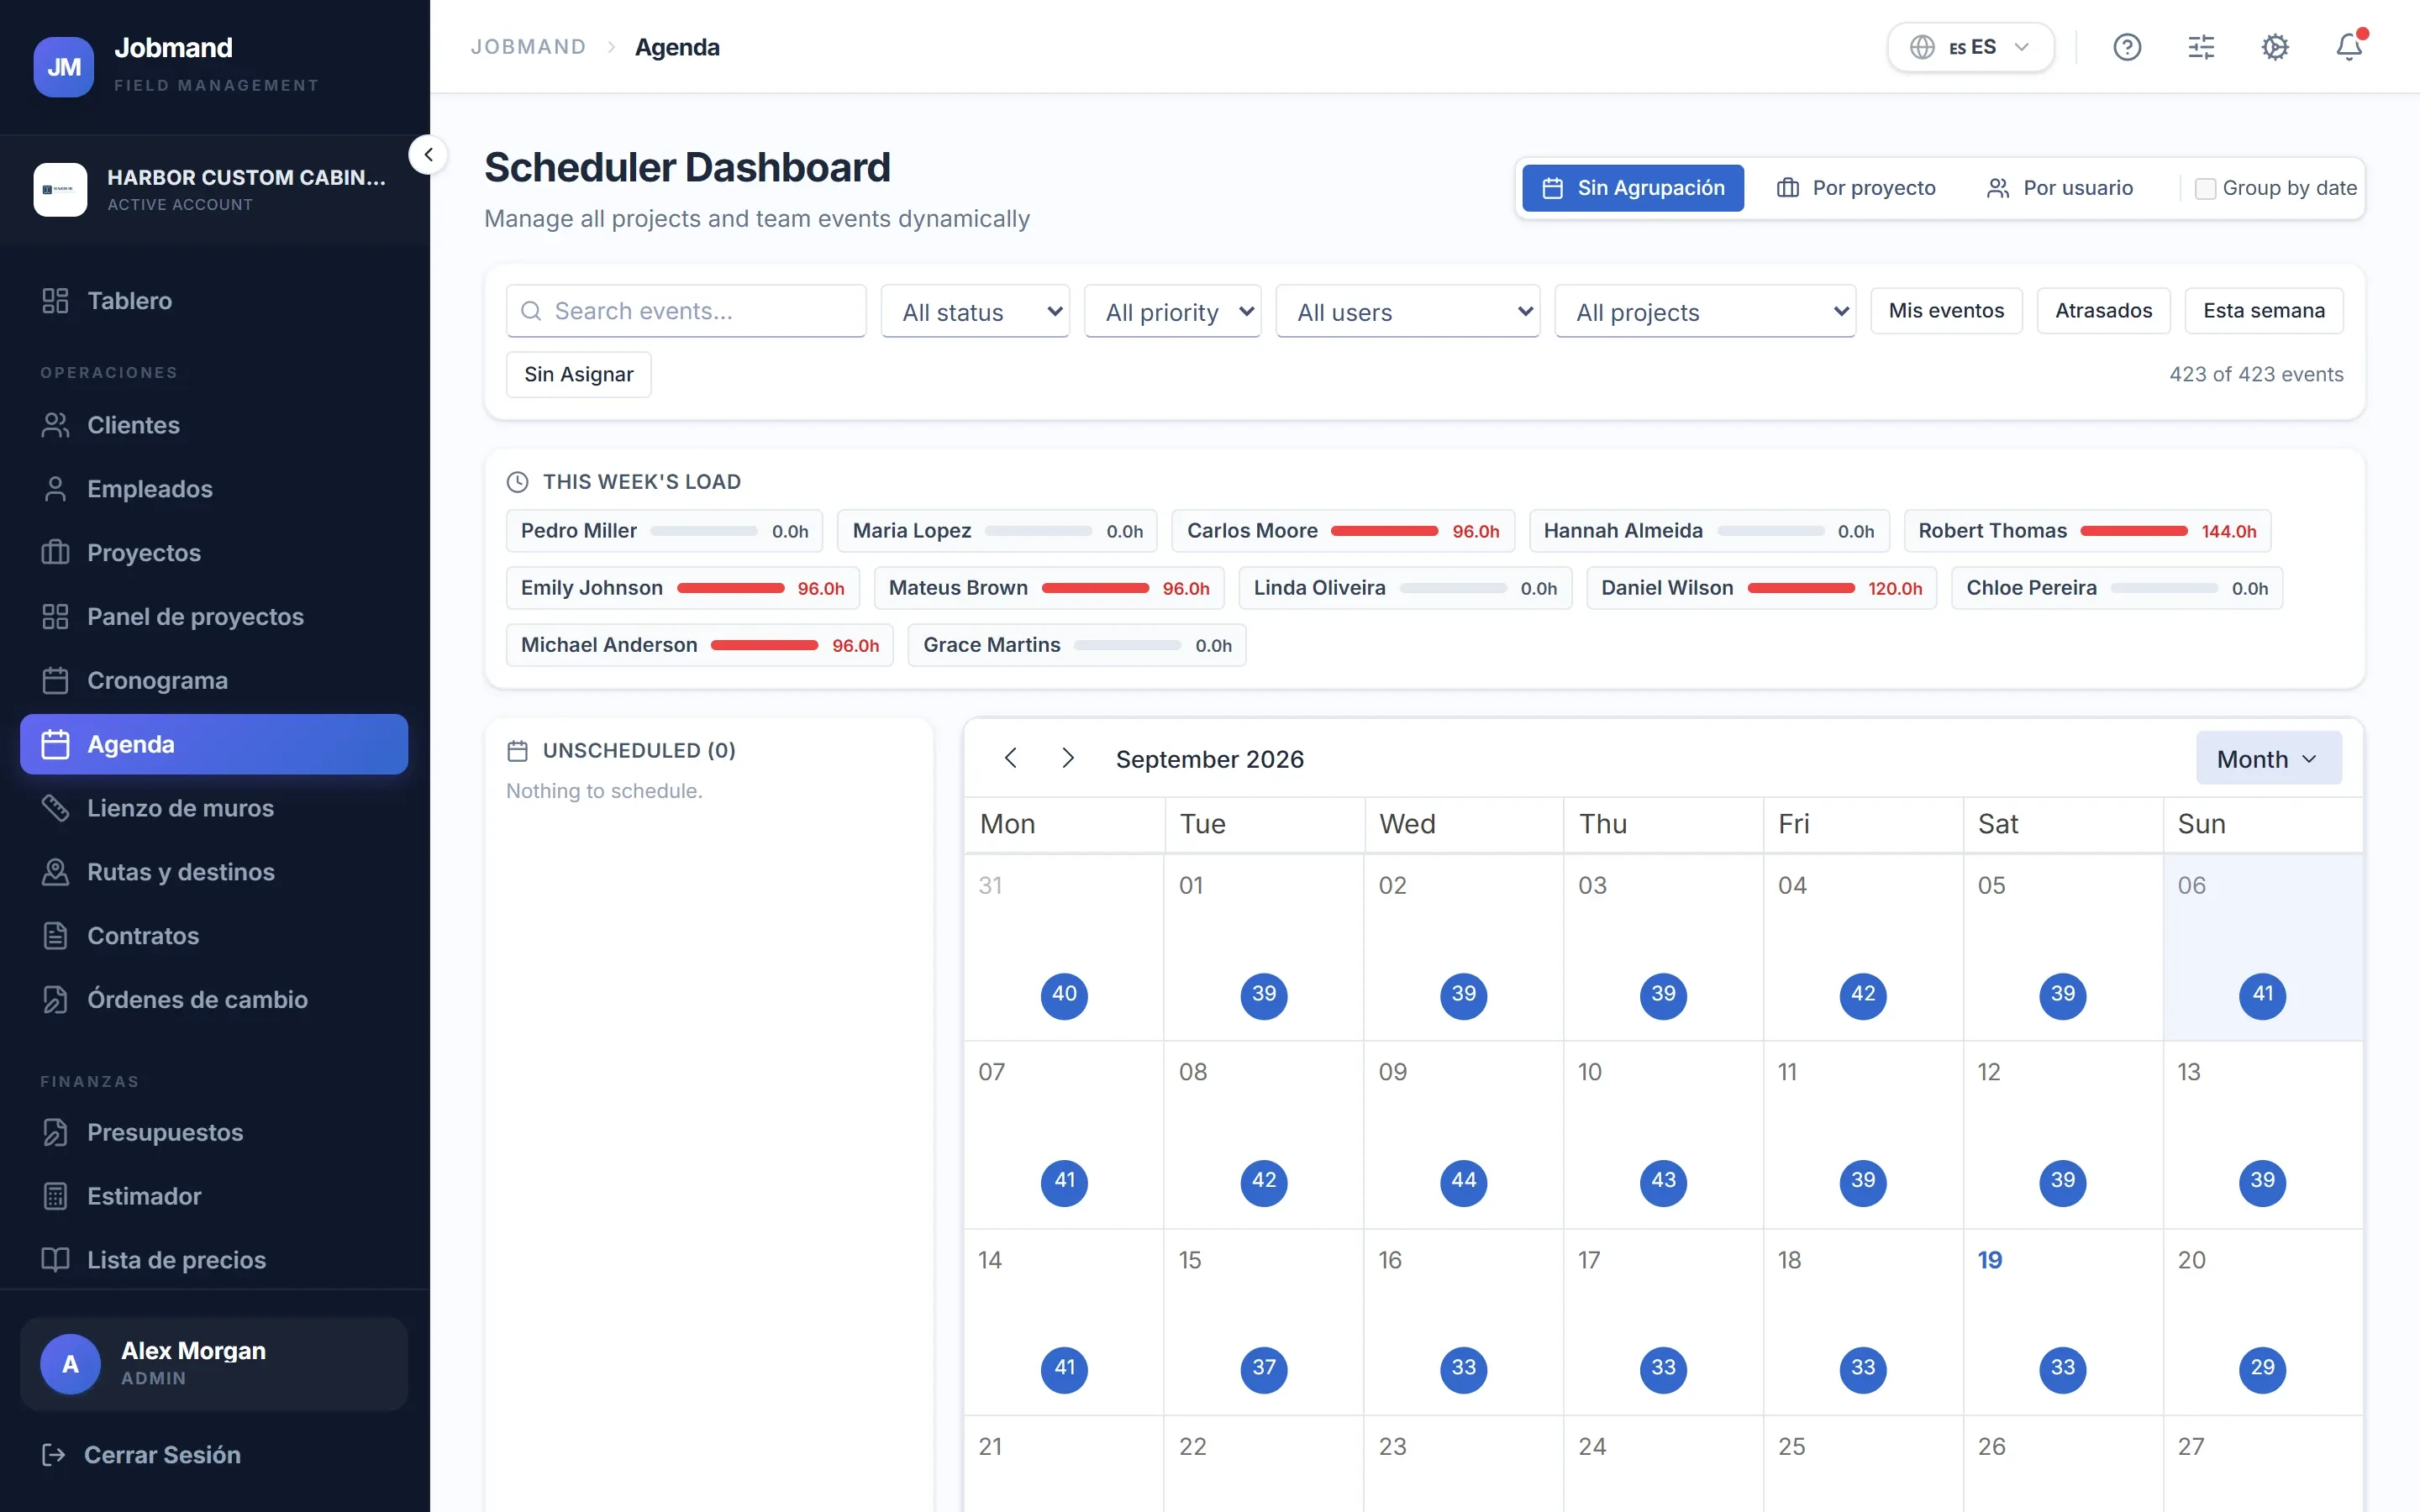Click Daniel Wilson's 120.0h load bar
This screenshot has width=2420, height=1512.
pyautogui.click(x=1800, y=588)
